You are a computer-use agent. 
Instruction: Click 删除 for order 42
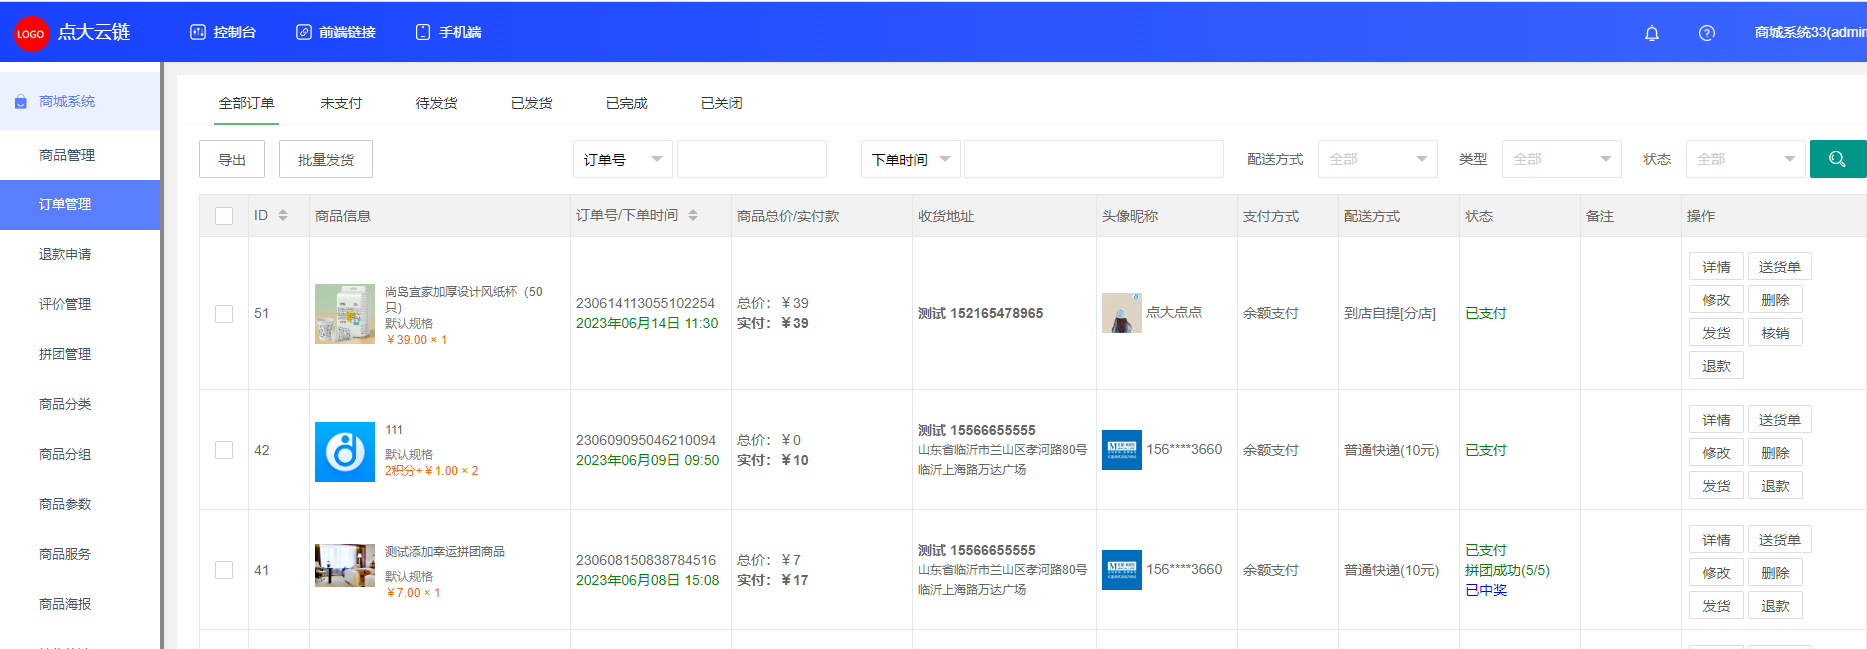(x=1776, y=453)
